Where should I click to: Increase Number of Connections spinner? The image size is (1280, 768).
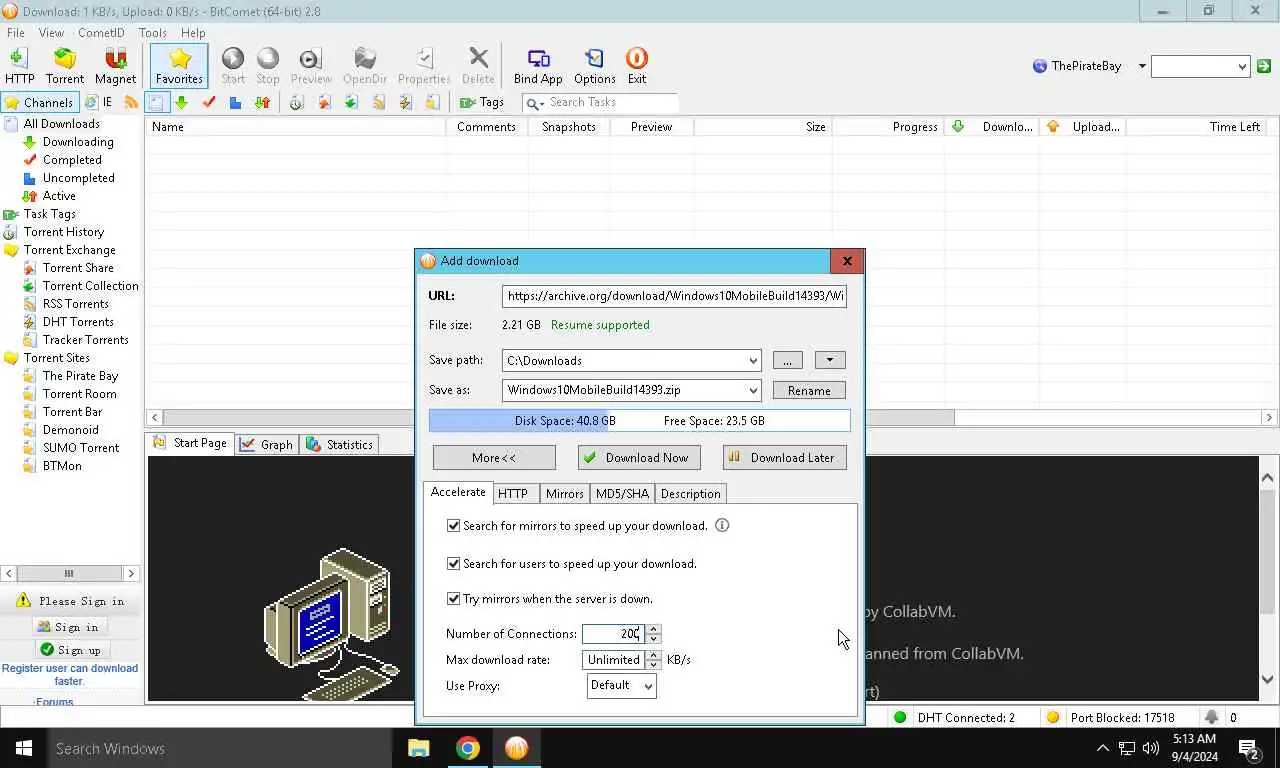pos(653,629)
